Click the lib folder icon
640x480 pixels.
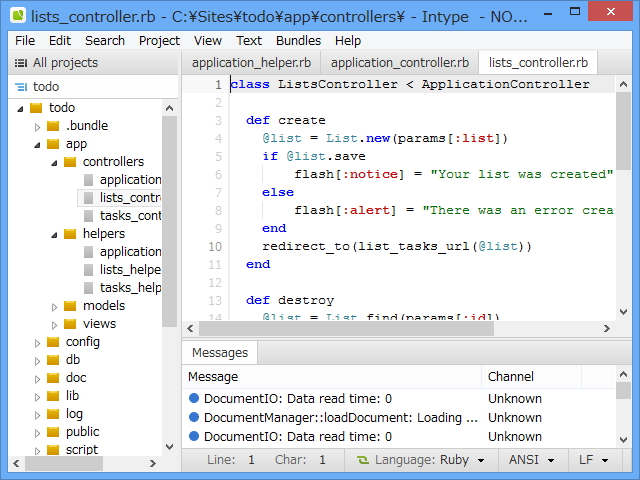click(53, 396)
